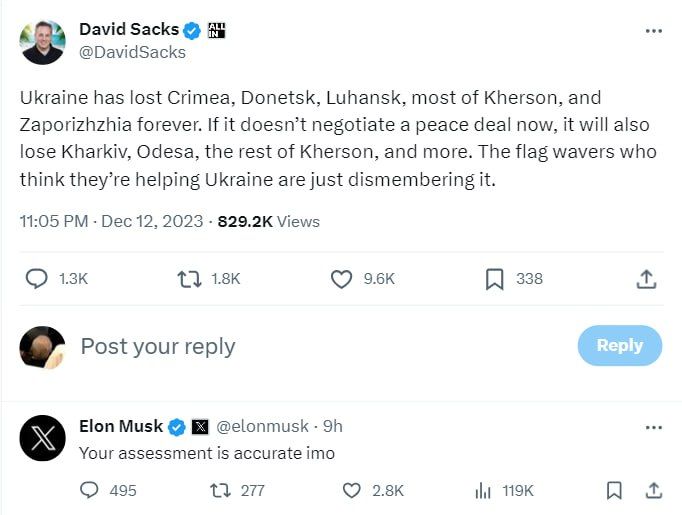Image resolution: width=682 pixels, height=515 pixels.
Task: Bookmark David Sacks' post
Action: (494, 279)
